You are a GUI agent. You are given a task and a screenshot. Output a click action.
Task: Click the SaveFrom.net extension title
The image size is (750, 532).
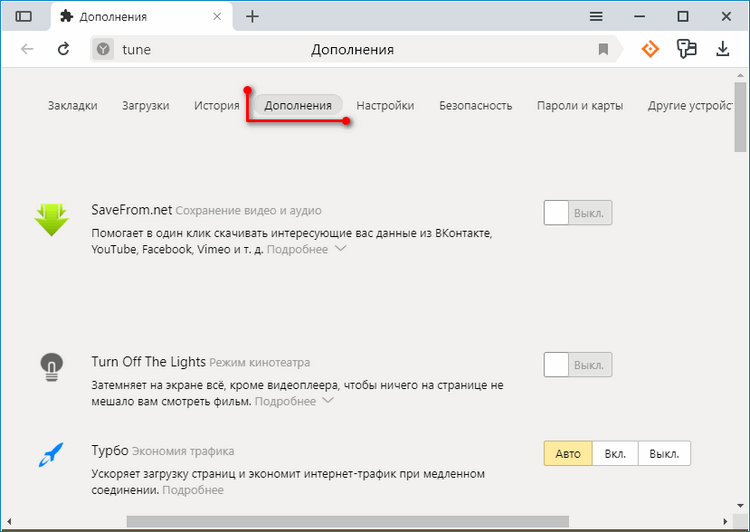(132, 210)
